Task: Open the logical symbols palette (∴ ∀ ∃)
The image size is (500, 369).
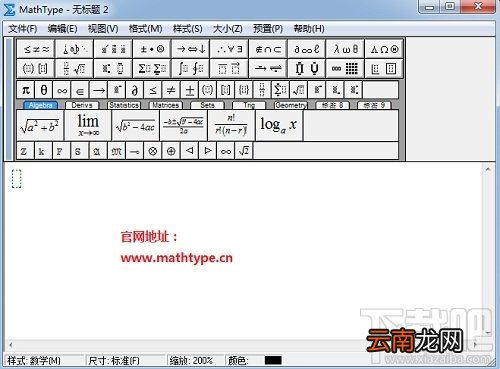Action: click(229, 49)
